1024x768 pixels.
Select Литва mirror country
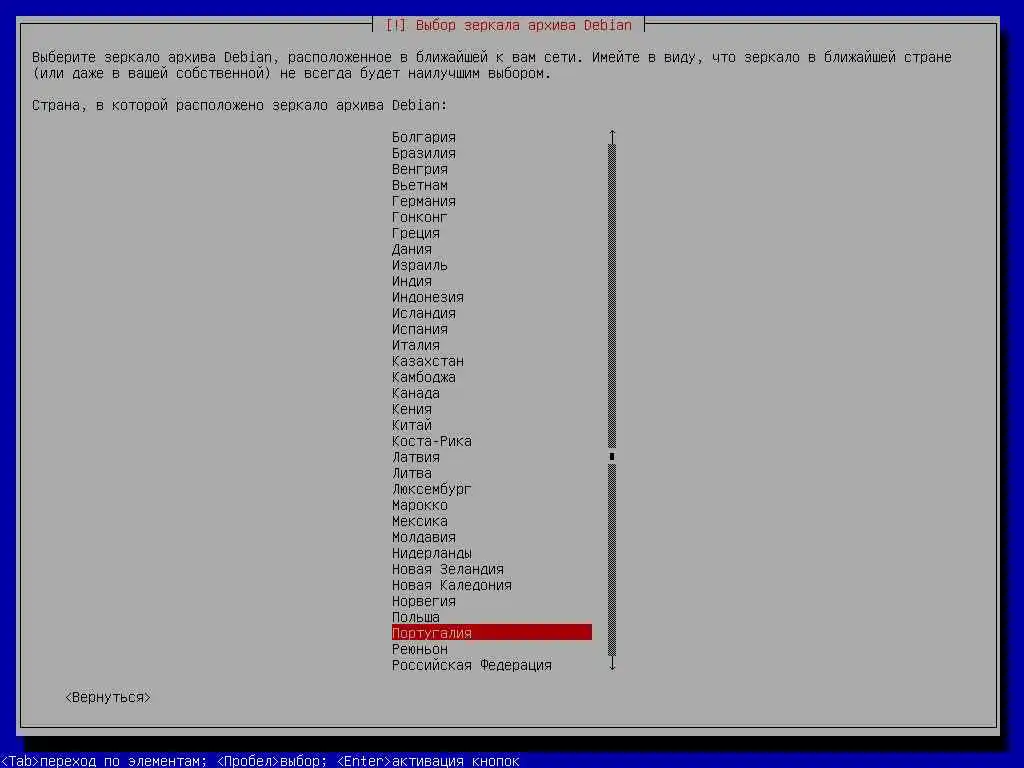(412, 473)
